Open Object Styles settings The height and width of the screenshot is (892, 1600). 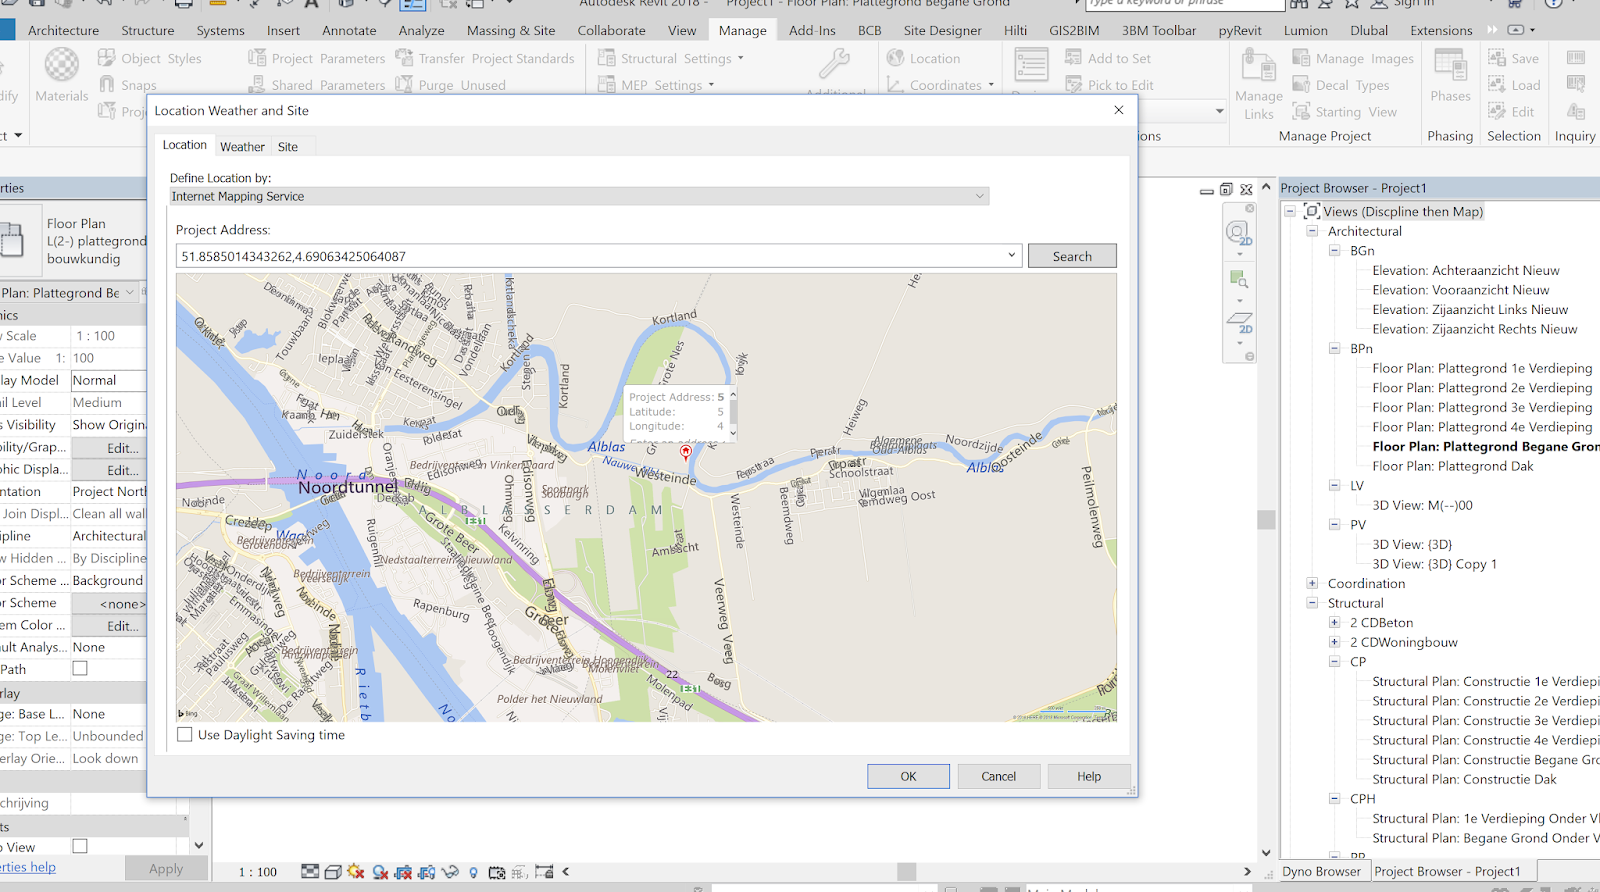[x=150, y=59]
